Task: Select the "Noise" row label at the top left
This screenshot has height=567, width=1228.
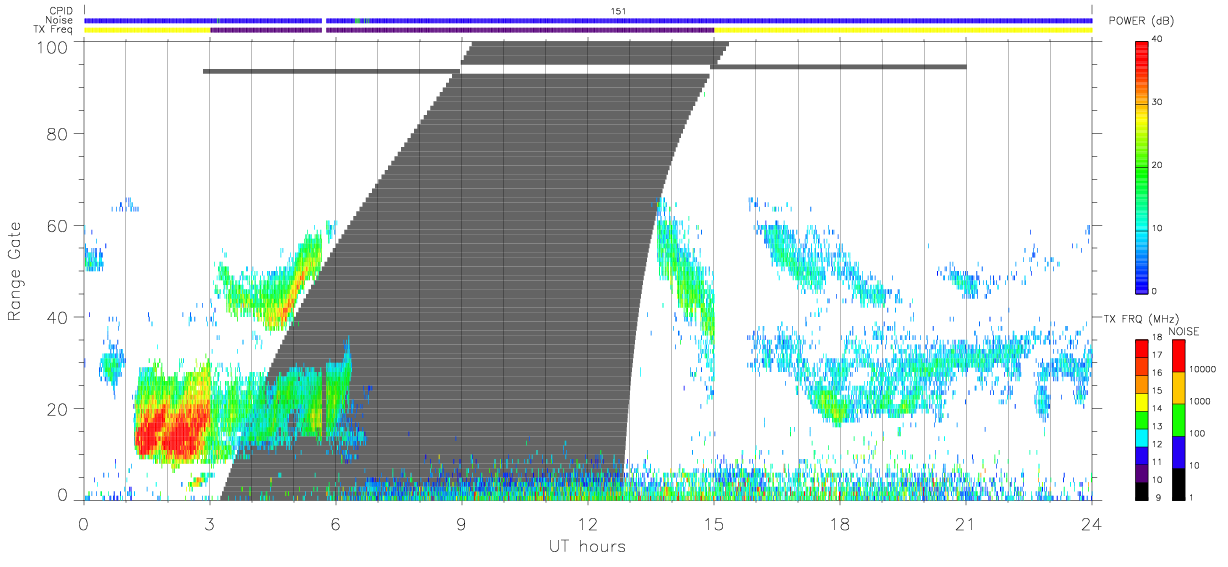Action: (x=61, y=20)
